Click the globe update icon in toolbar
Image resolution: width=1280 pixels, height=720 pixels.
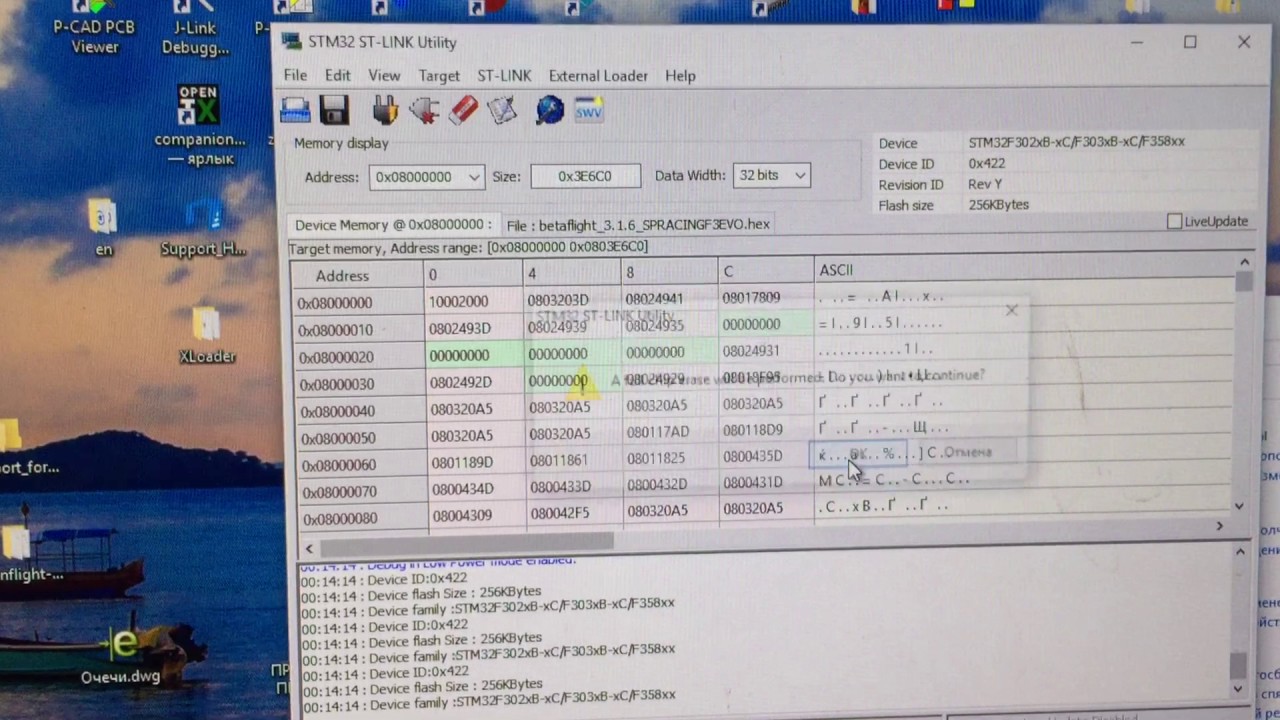pos(550,109)
